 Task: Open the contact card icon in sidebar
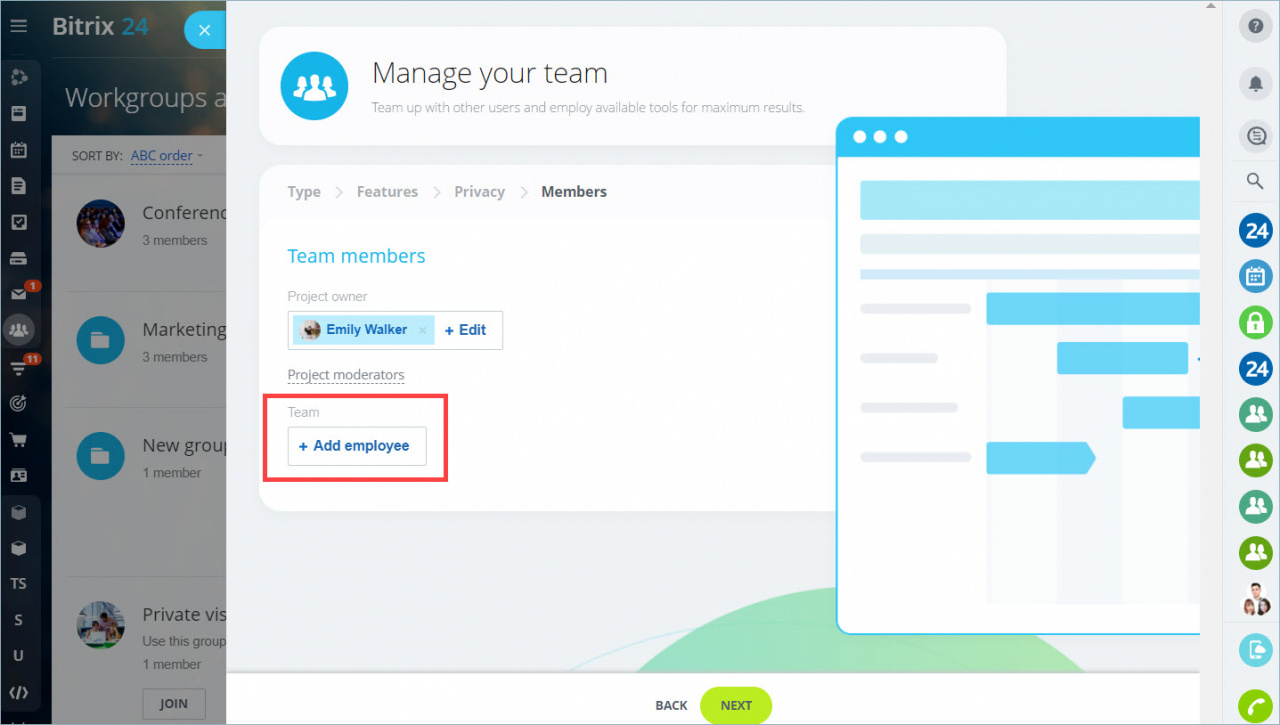pos(18,475)
